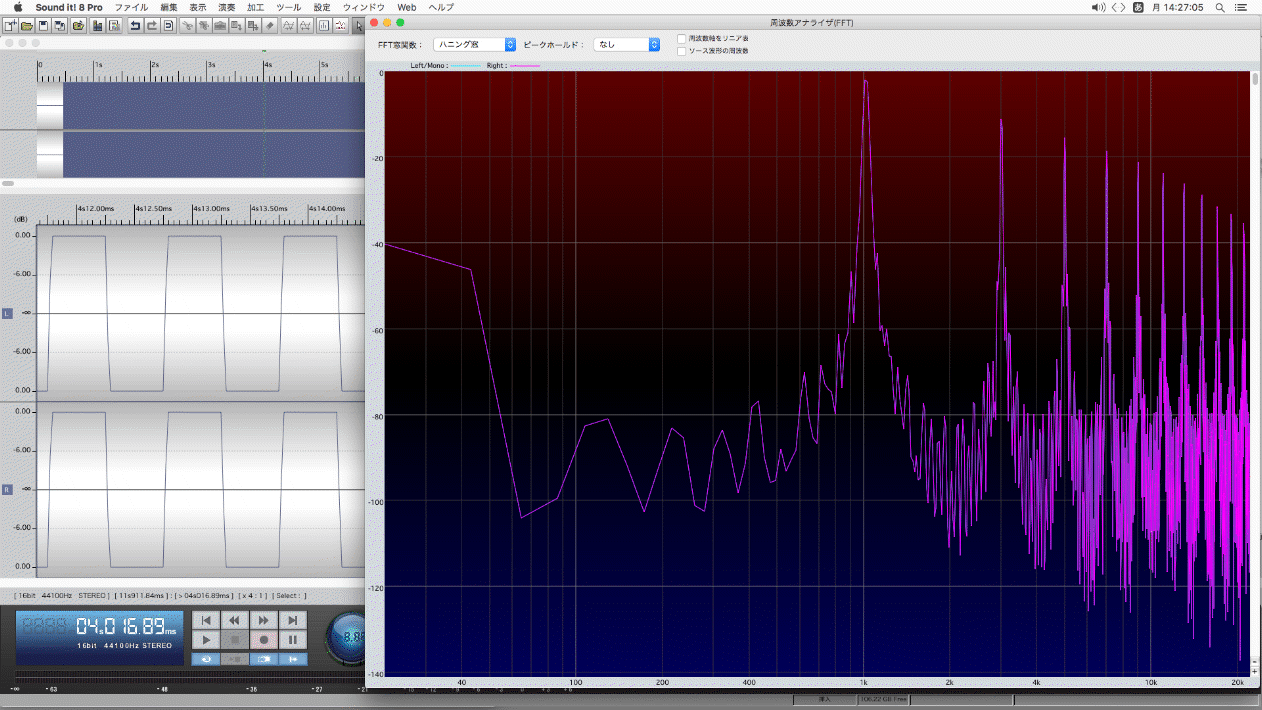
Task: Jump to the end of the audio
Action: [293, 621]
